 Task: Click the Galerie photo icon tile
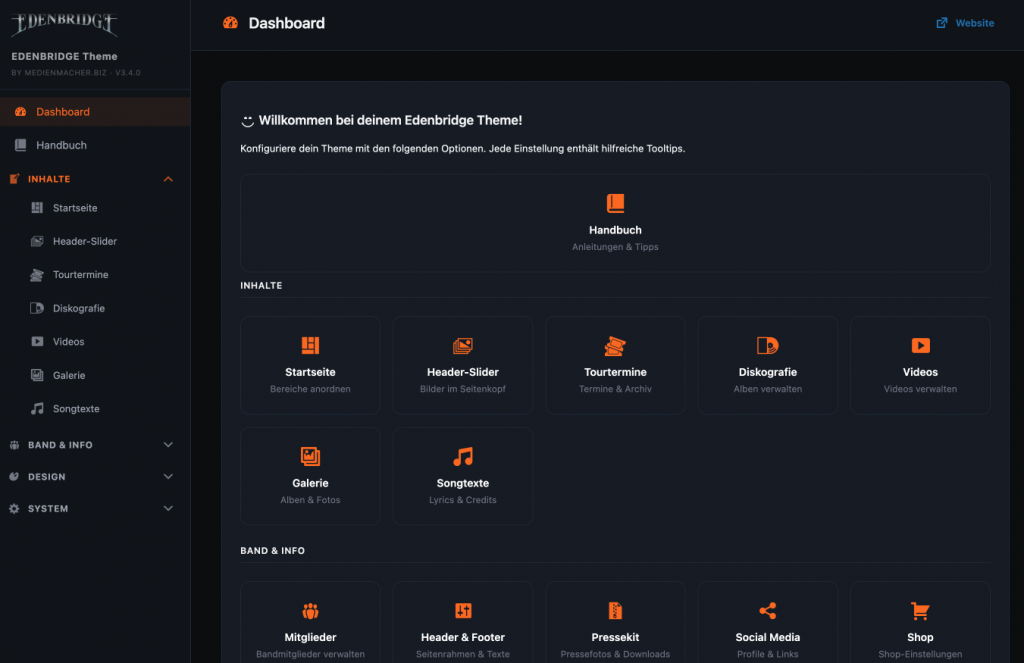click(x=310, y=476)
